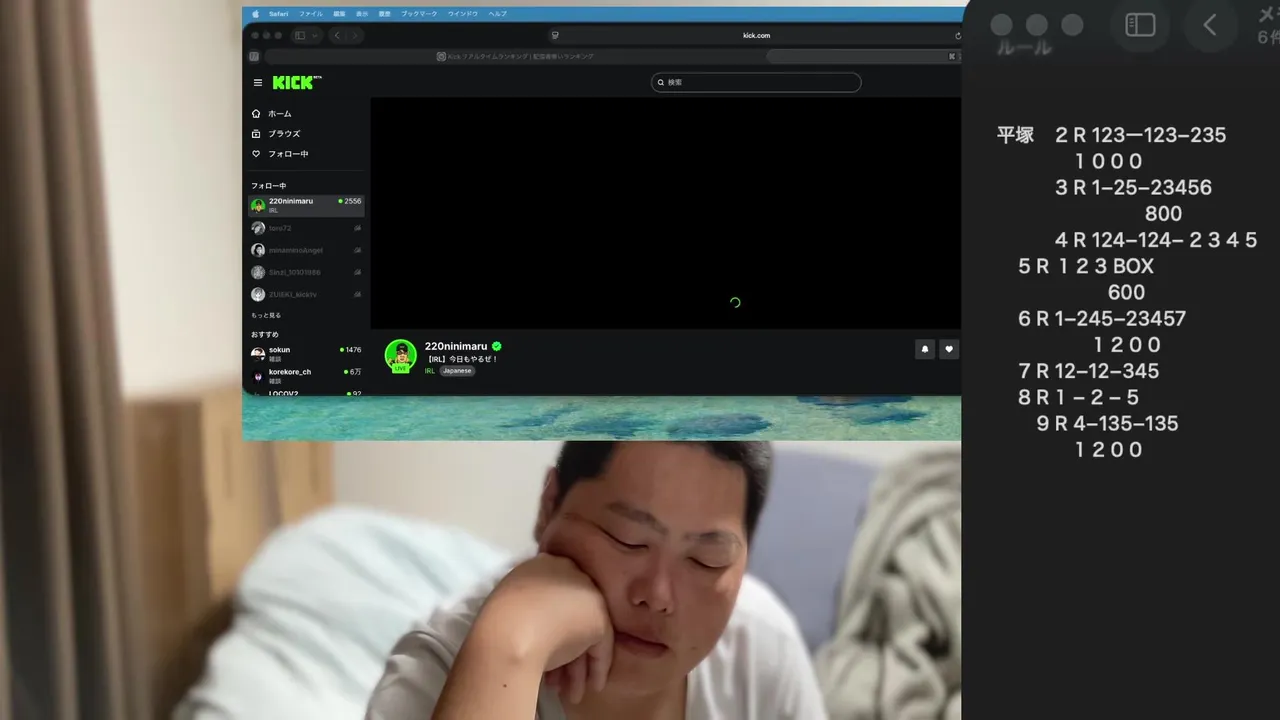Click the heart follow button under the player
Image resolution: width=1280 pixels, height=720 pixels.
tap(949, 349)
